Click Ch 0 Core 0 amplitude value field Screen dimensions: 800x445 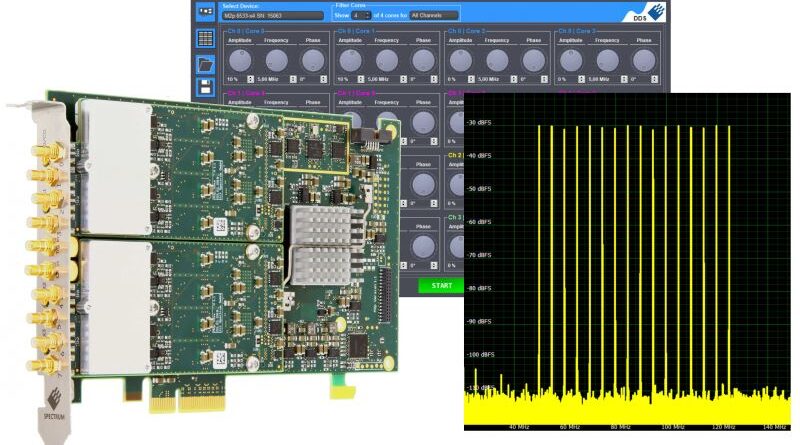232,78
